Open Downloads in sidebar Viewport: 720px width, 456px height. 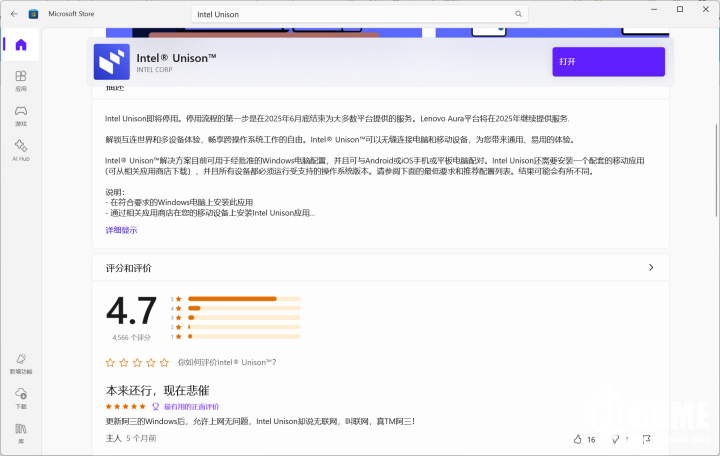point(21,398)
